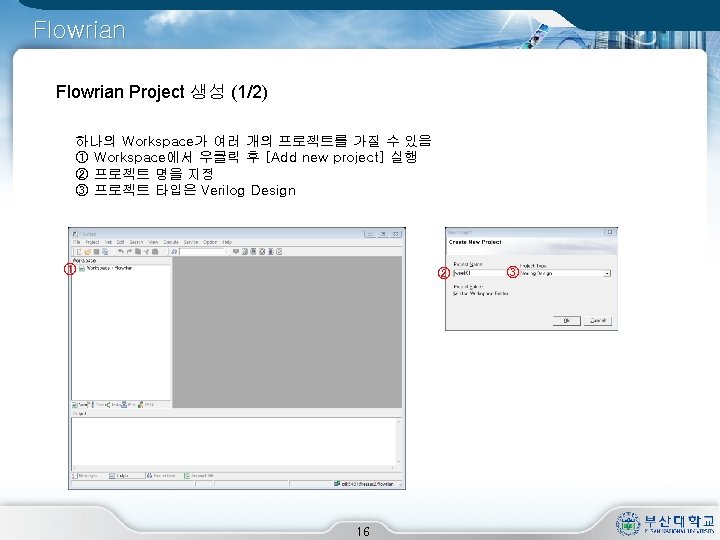This screenshot has width=720, height=540.
Task: Select the first tab below Workspace panel
Action: tap(79, 405)
